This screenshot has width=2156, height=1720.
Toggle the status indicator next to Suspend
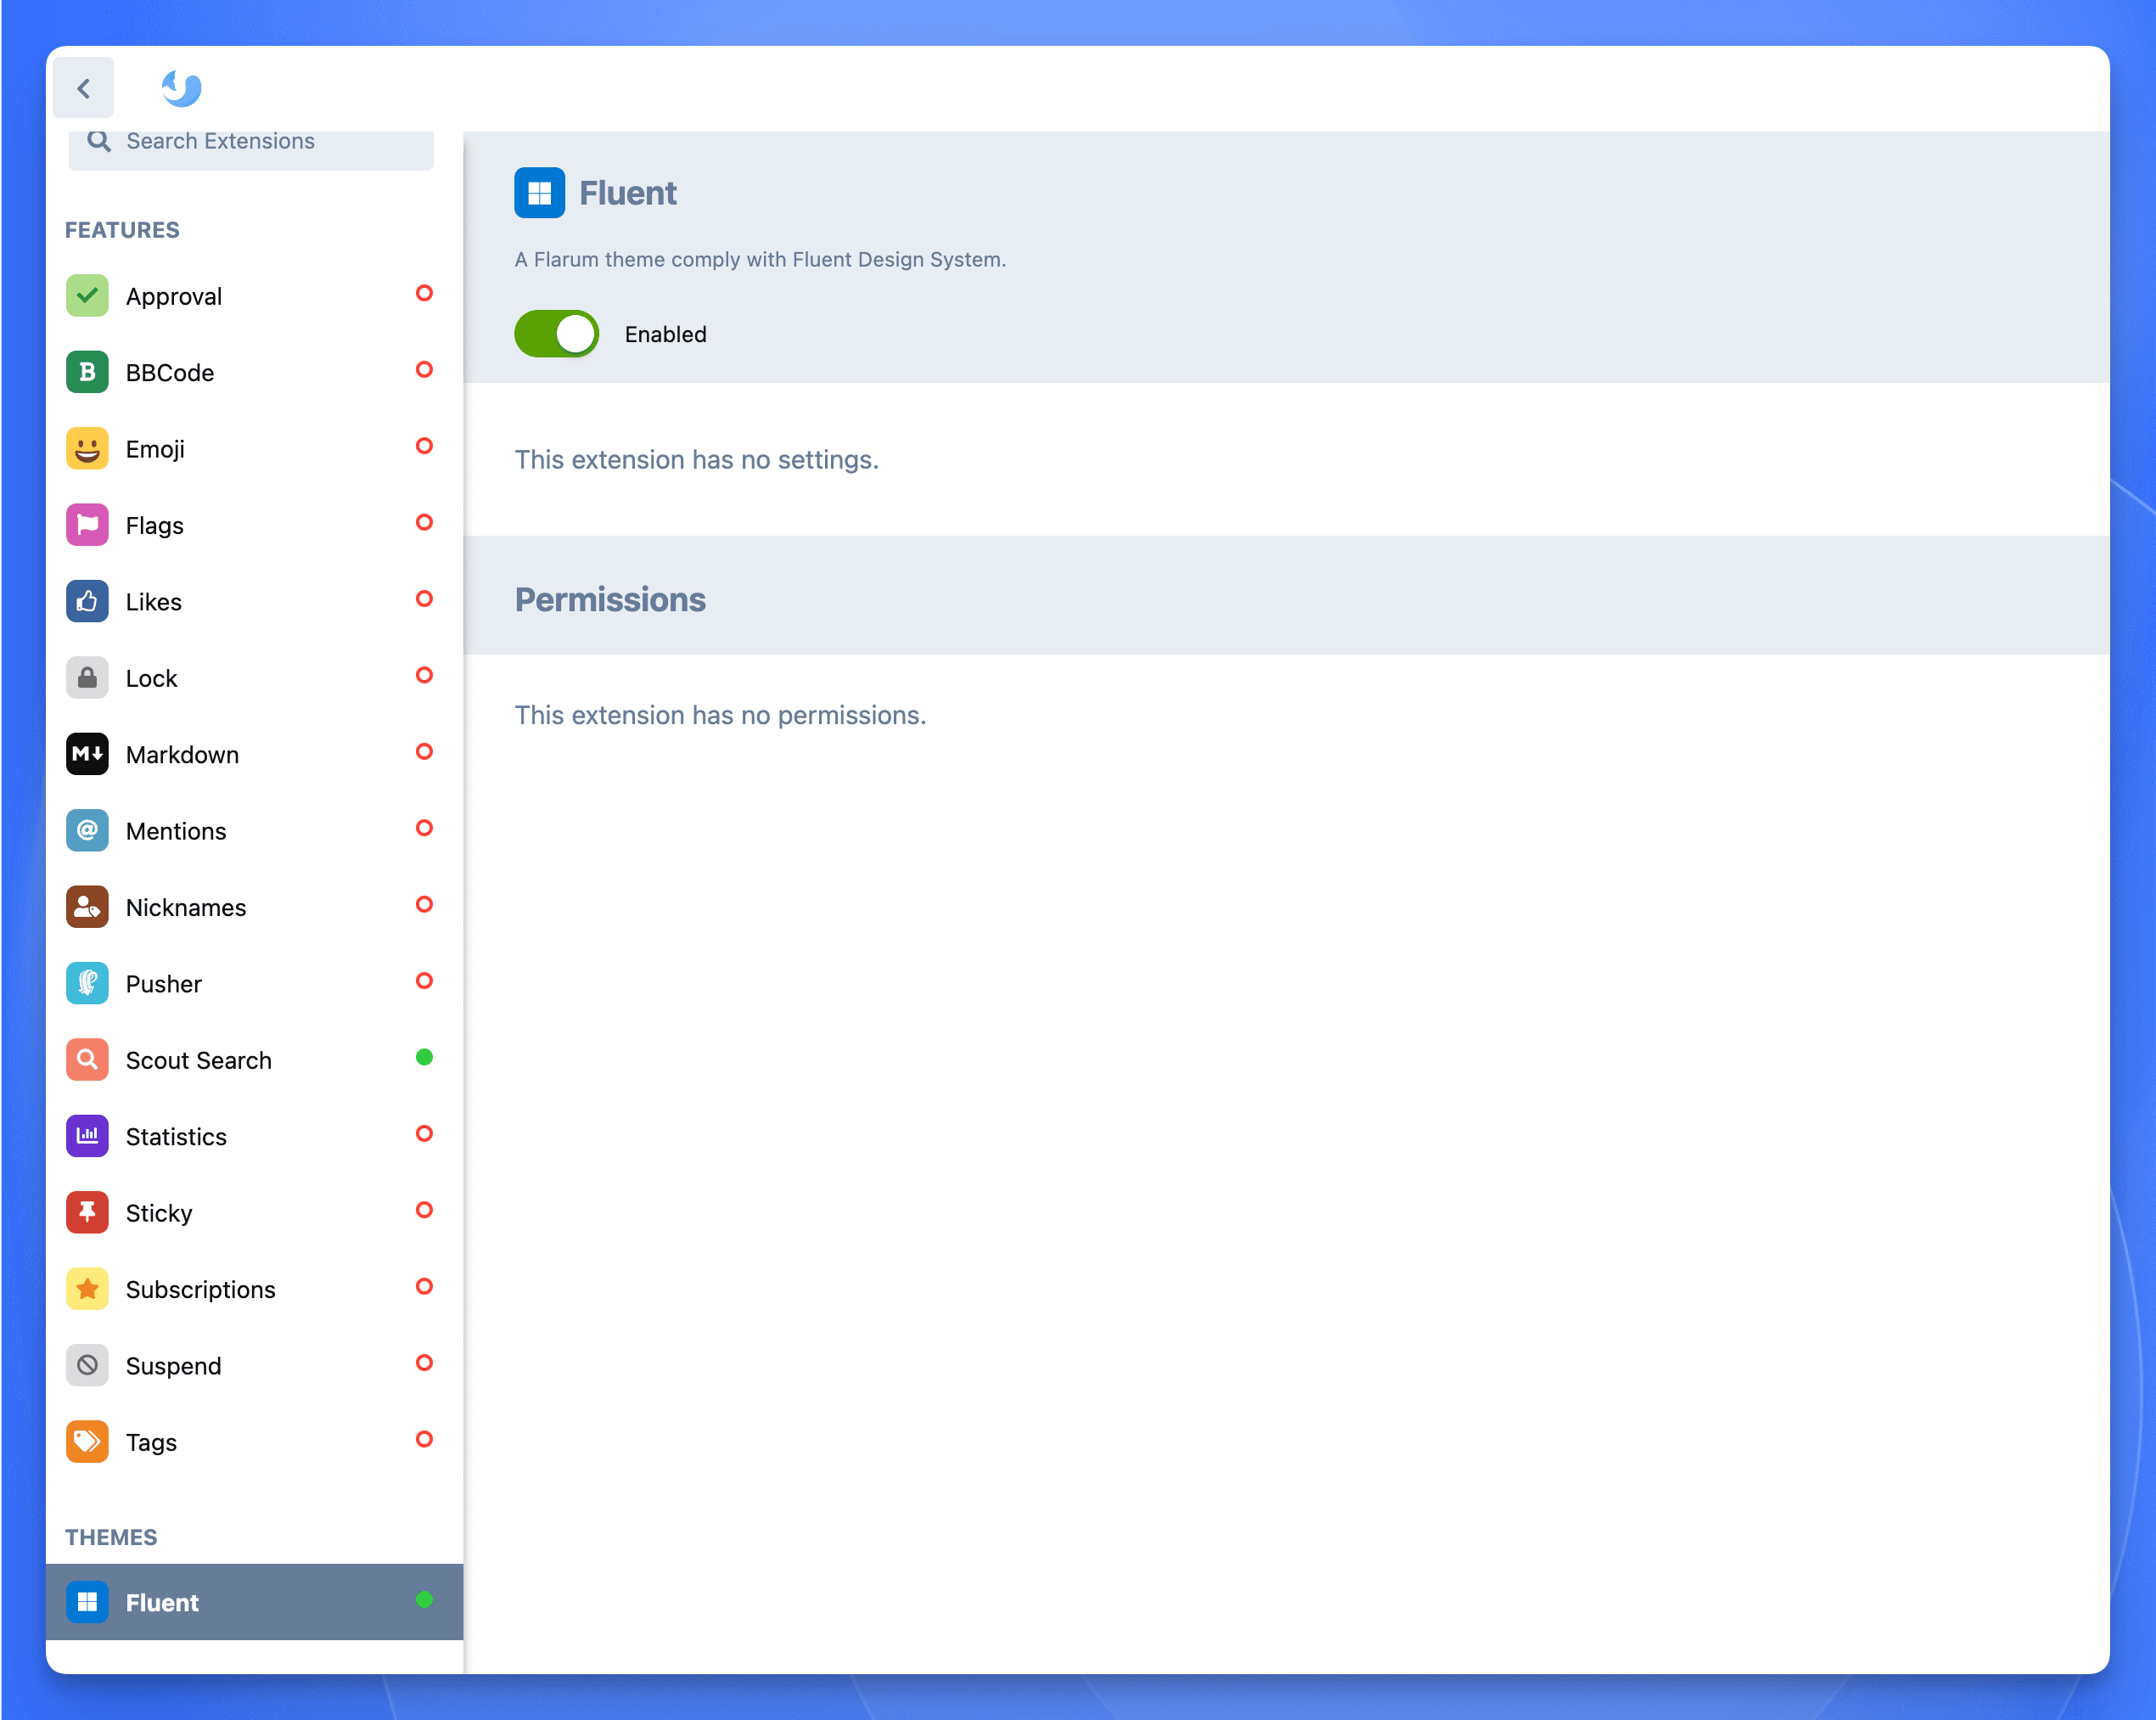tap(425, 1363)
